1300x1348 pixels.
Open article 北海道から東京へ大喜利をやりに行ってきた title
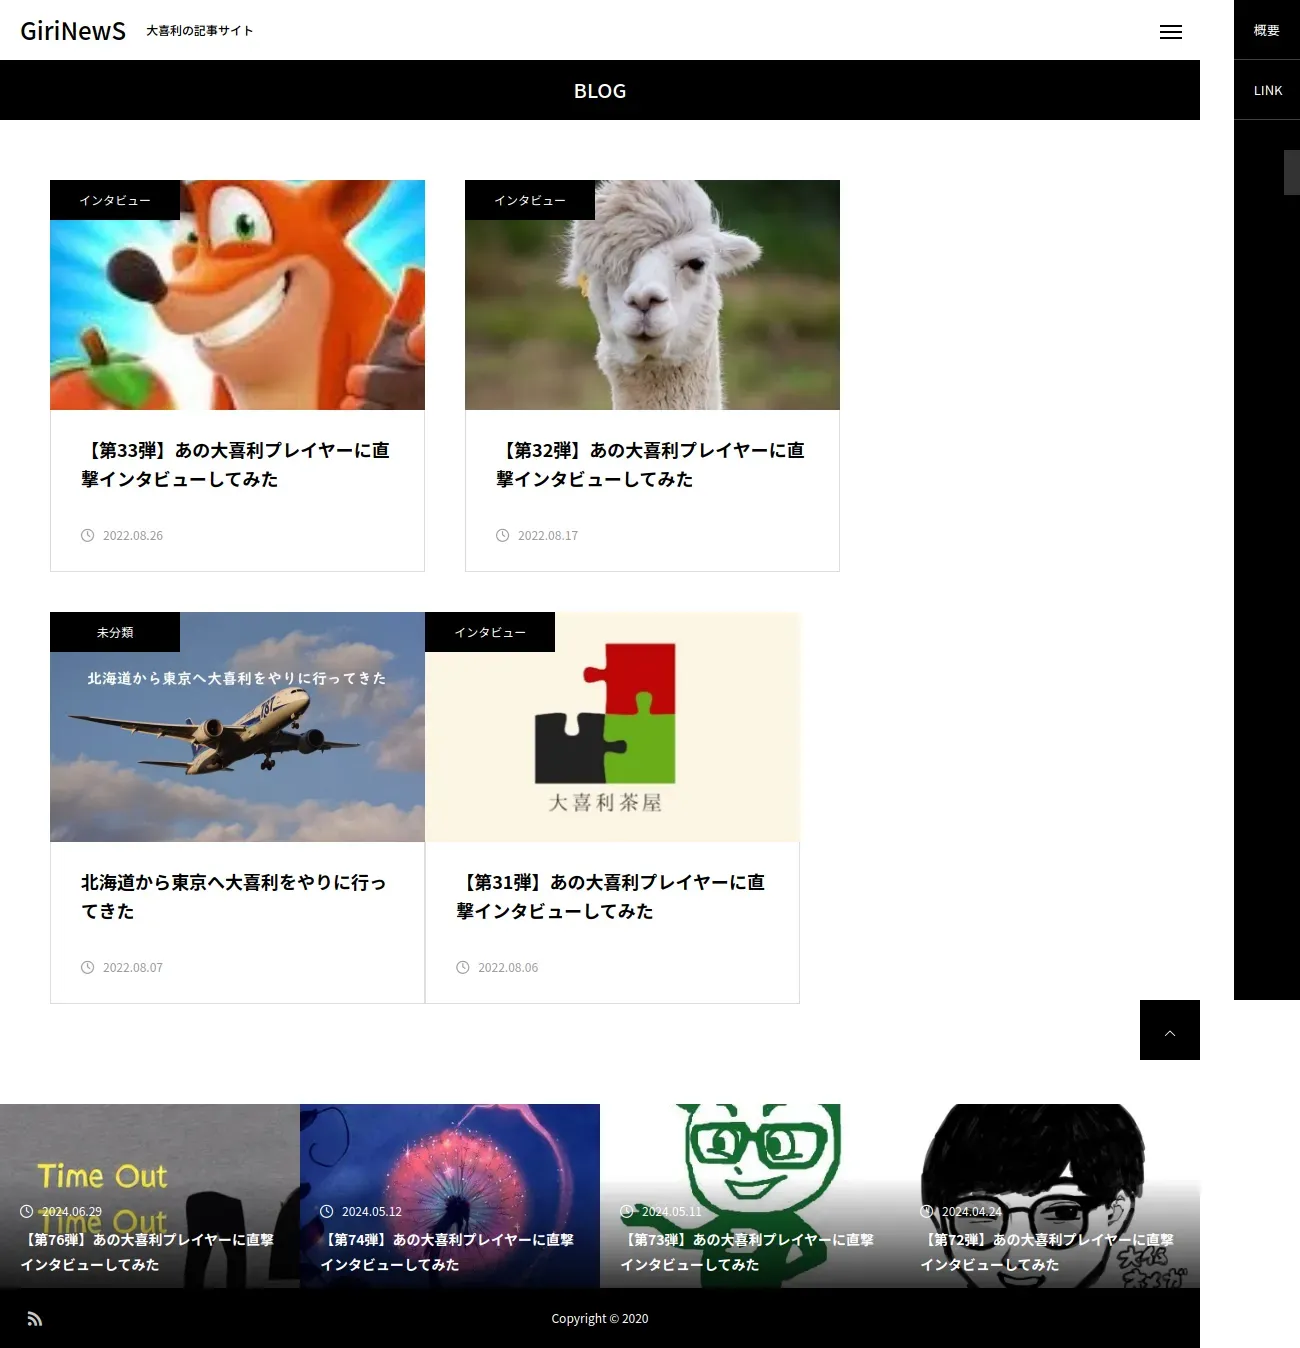pos(234,897)
